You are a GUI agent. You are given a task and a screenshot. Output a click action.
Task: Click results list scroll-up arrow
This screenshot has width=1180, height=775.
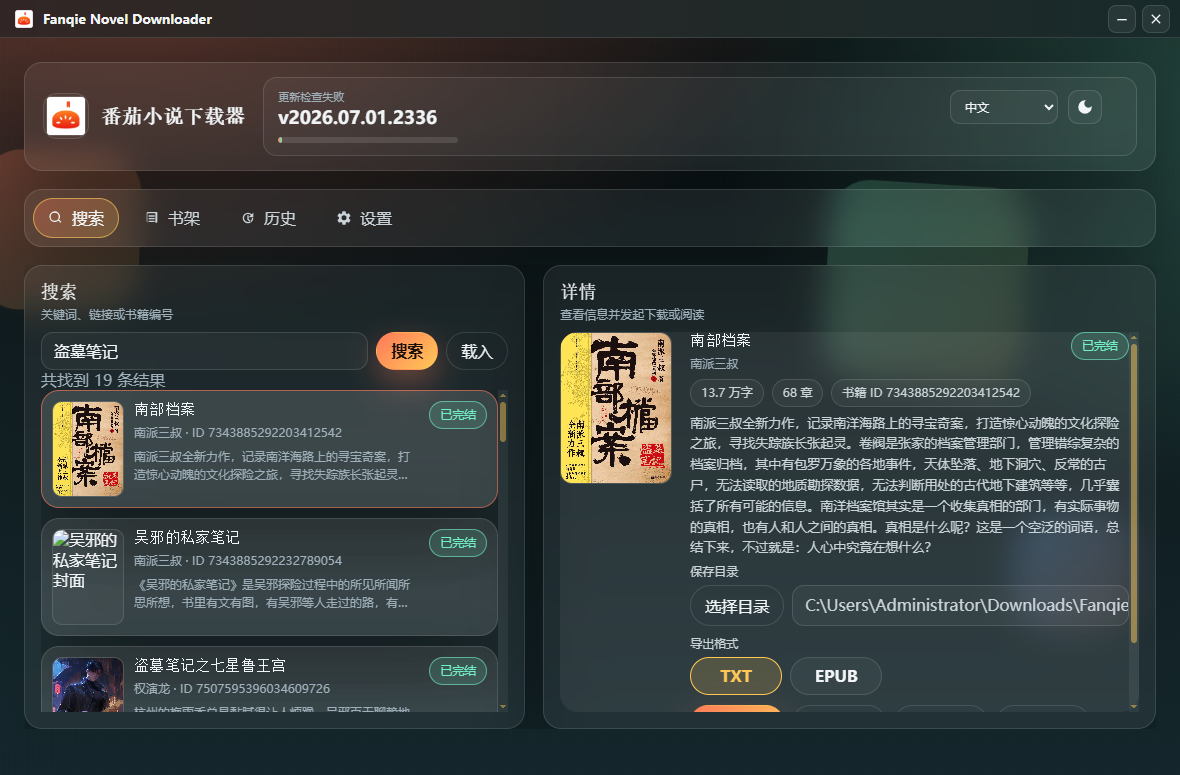tap(503, 395)
